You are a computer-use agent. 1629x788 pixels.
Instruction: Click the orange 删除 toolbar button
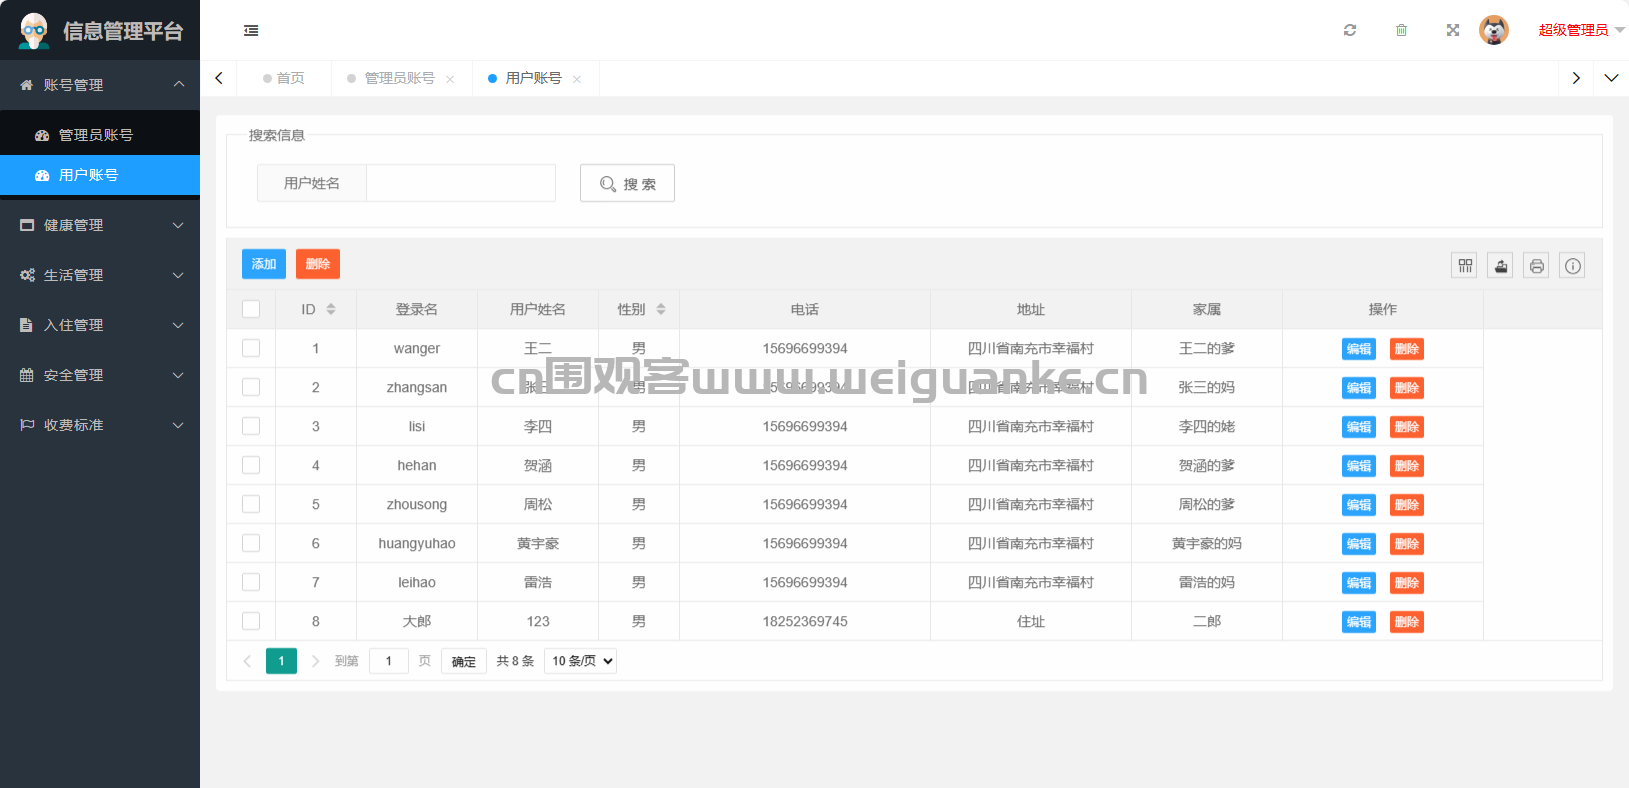tap(318, 264)
